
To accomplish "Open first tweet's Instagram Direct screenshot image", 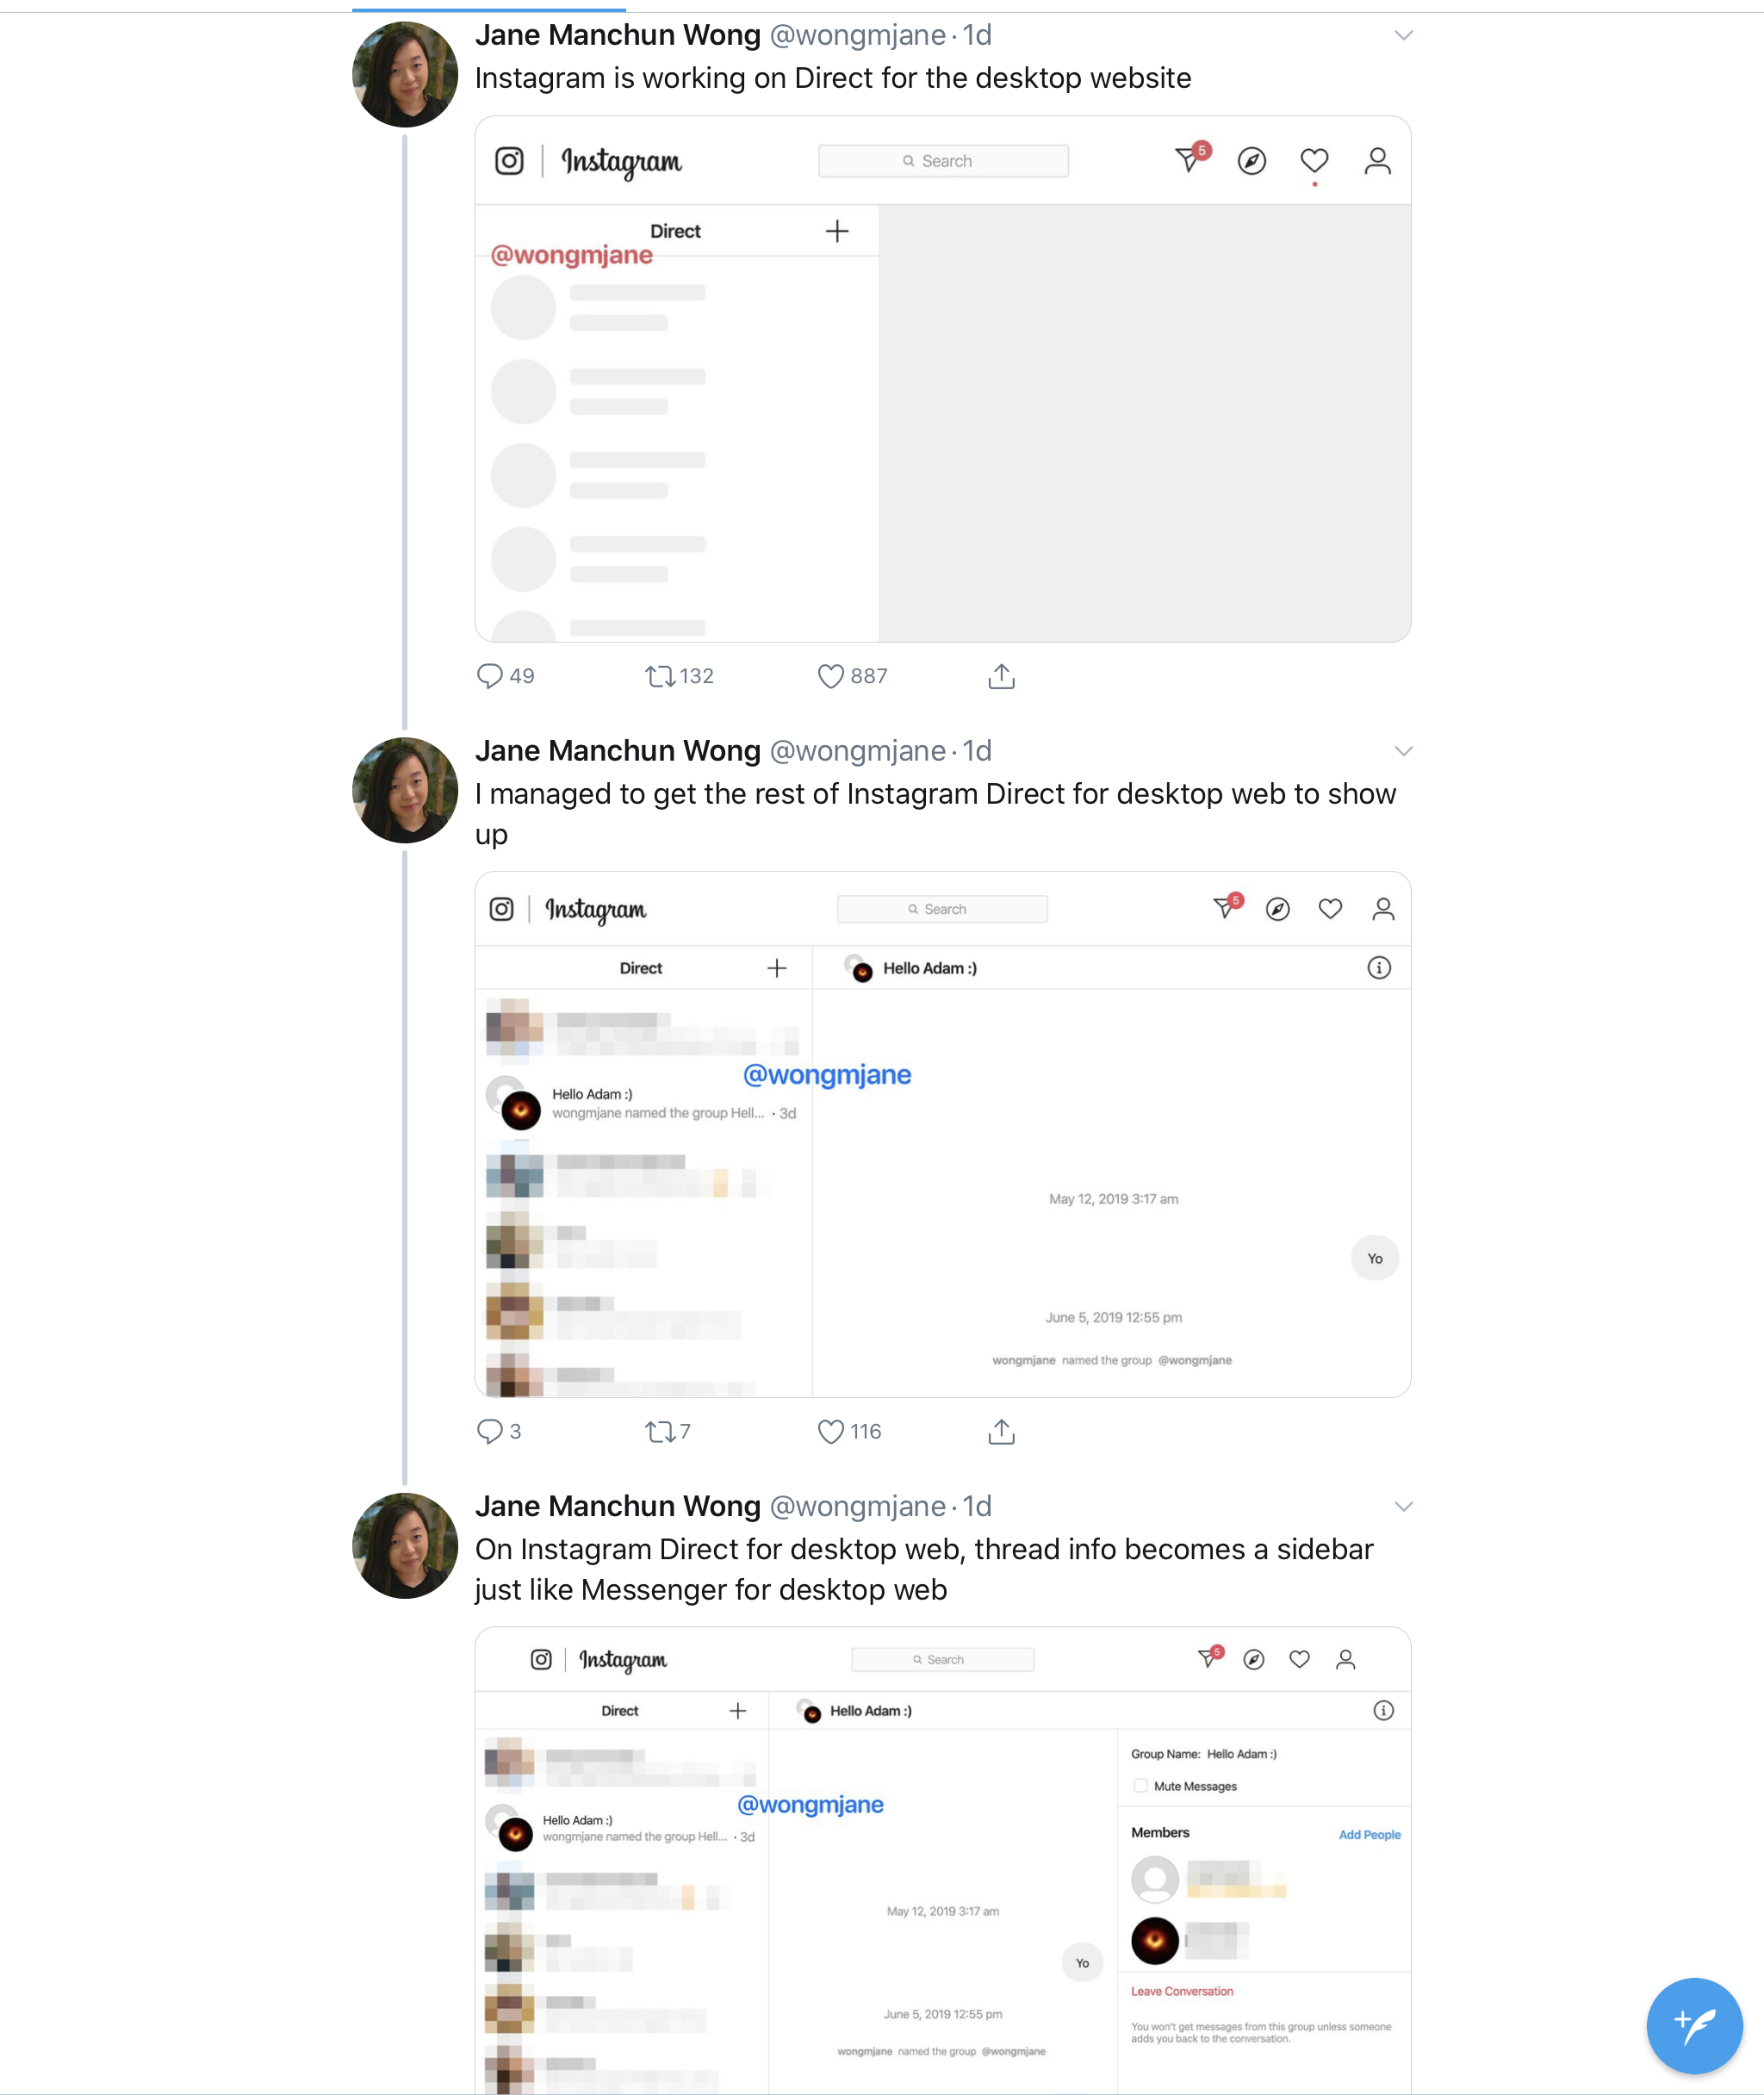I will pos(942,379).
